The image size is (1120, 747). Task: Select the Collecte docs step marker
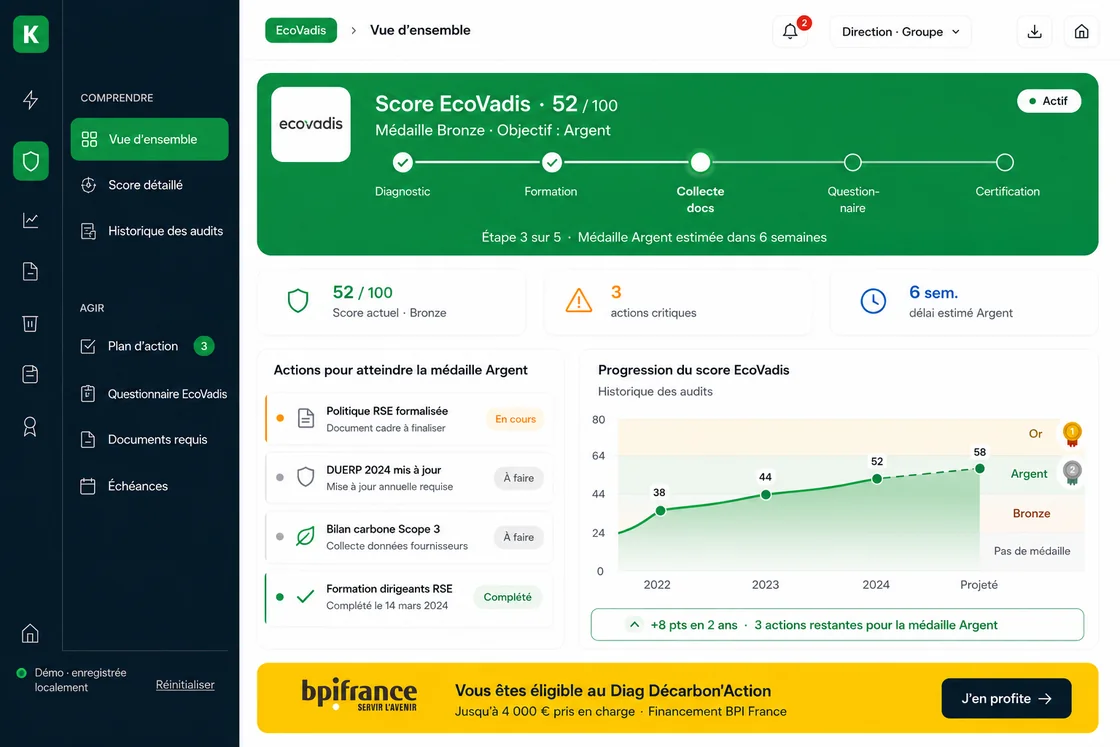point(701,163)
